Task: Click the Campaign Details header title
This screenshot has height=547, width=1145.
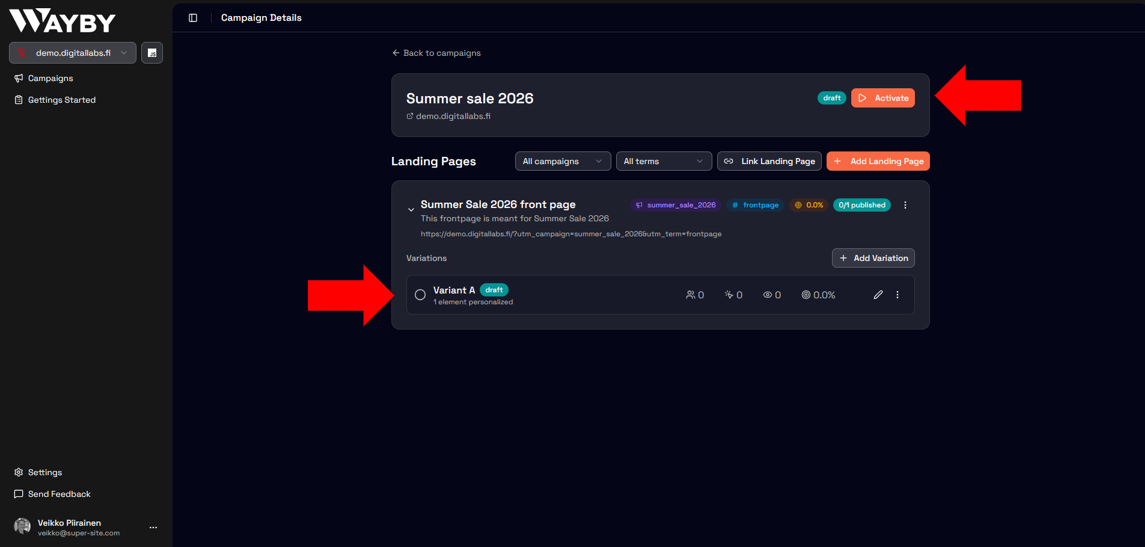Action: click(x=261, y=18)
